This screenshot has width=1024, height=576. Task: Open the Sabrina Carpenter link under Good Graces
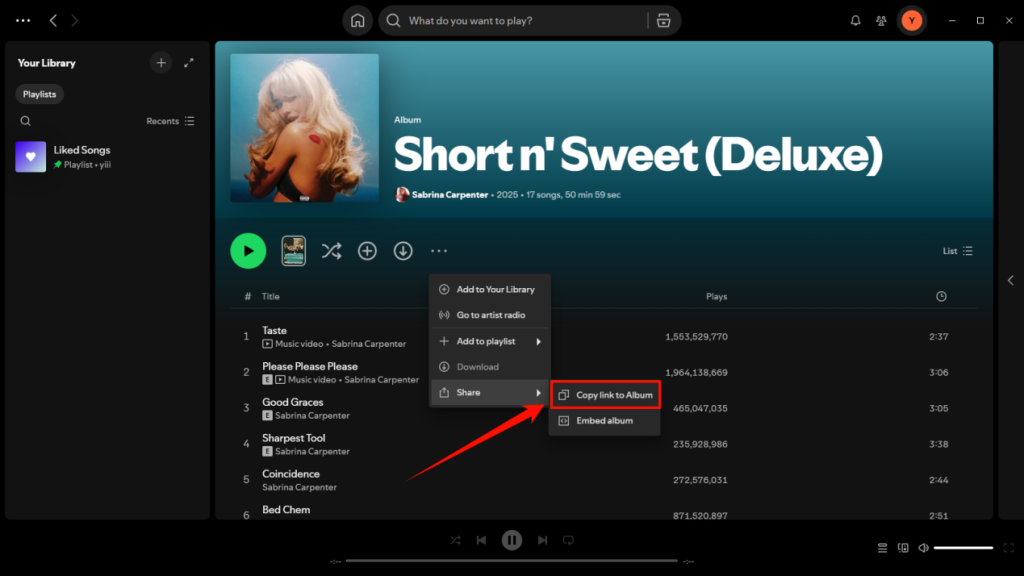click(312, 415)
